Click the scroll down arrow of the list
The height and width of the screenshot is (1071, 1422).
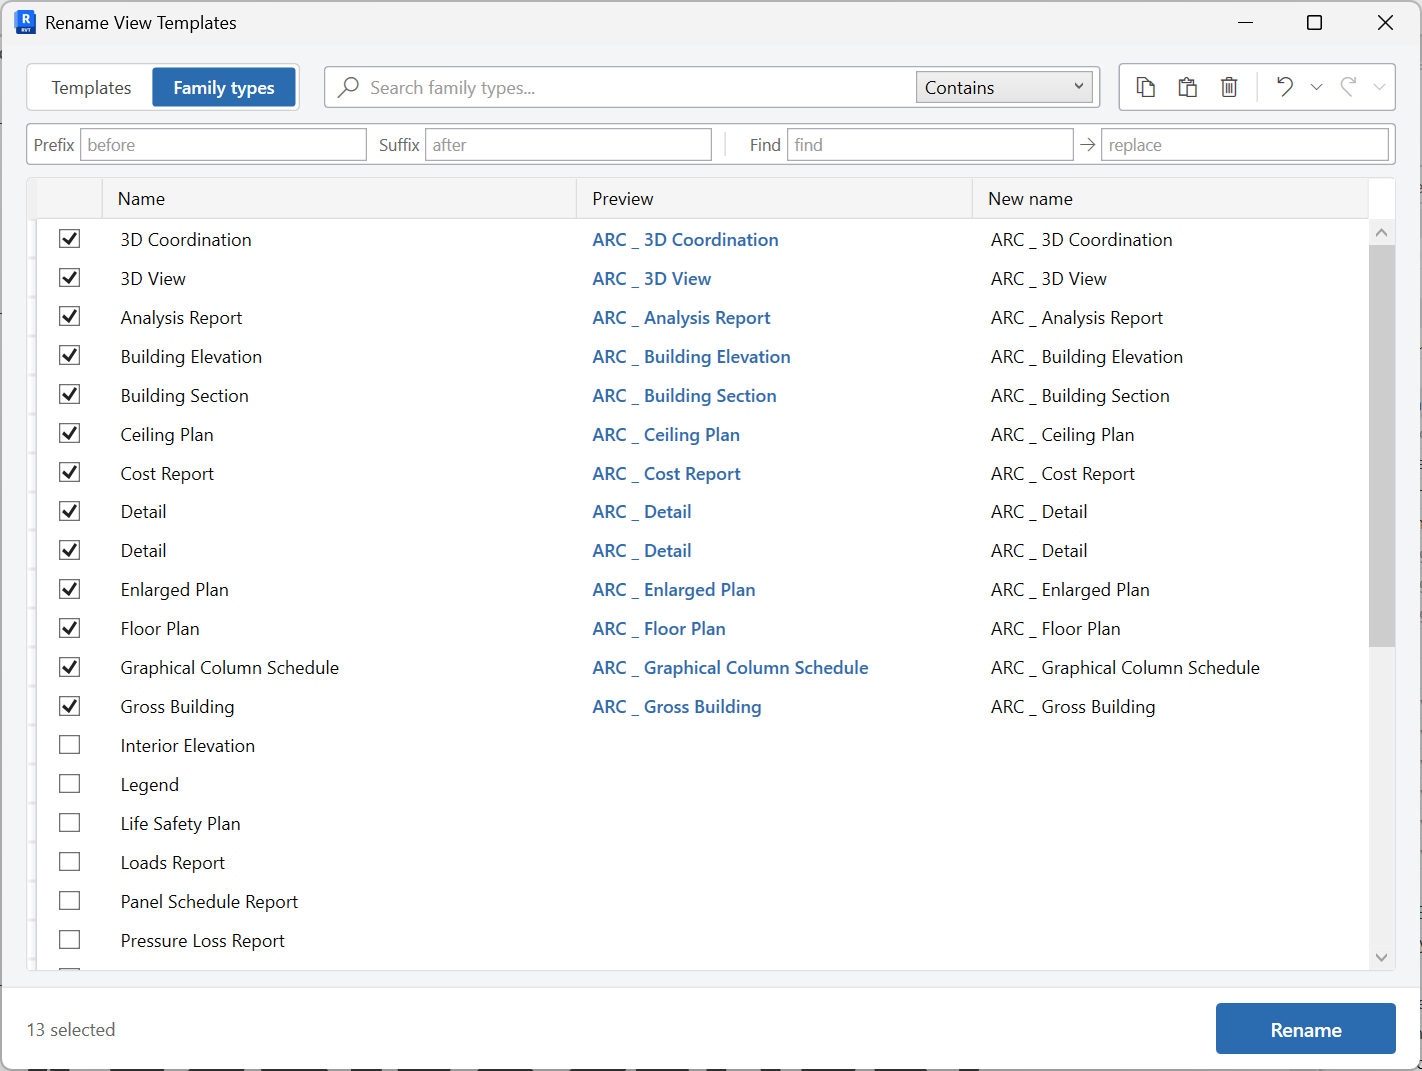1381,957
